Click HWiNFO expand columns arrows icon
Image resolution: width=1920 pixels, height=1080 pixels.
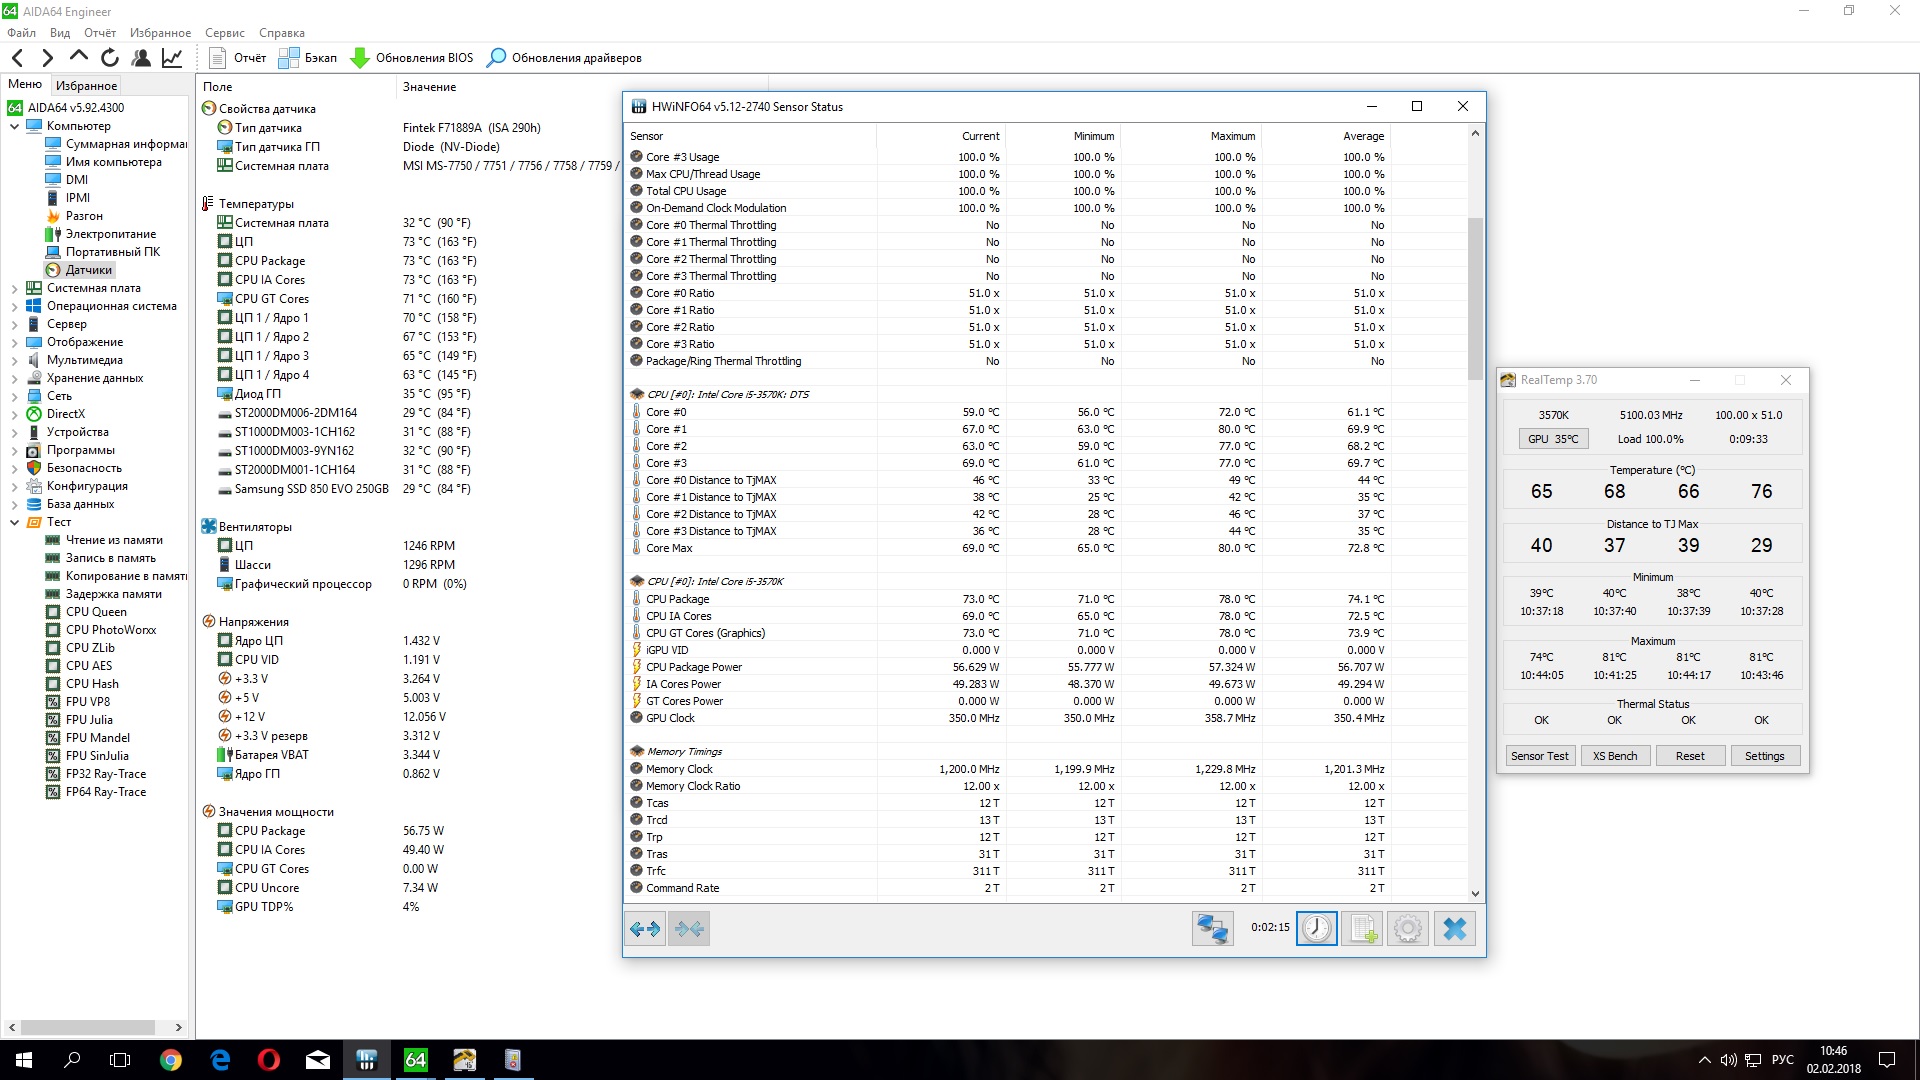(645, 928)
